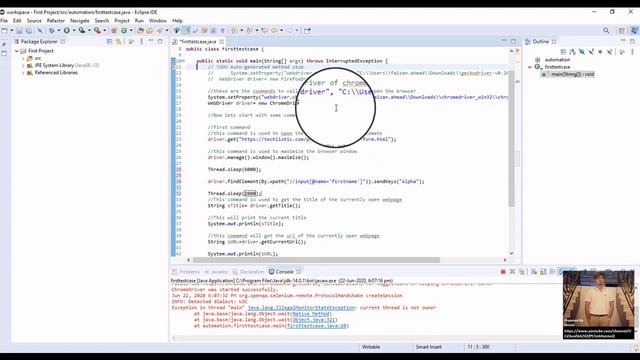This screenshot has width=640, height=360.
Task: Open the Refactor menu
Action: [56, 20]
